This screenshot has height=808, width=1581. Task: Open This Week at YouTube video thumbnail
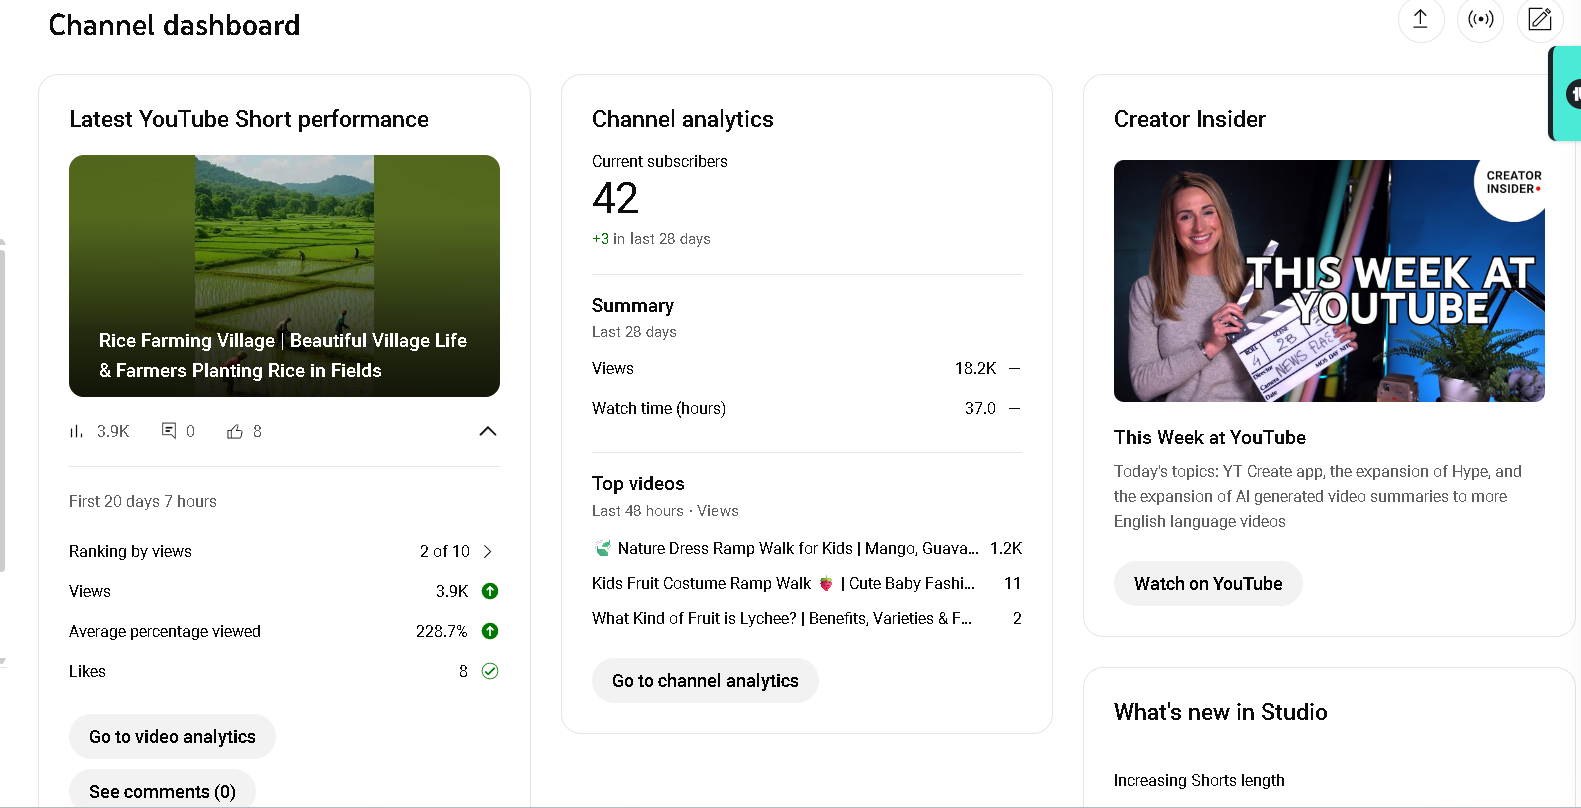click(x=1329, y=281)
